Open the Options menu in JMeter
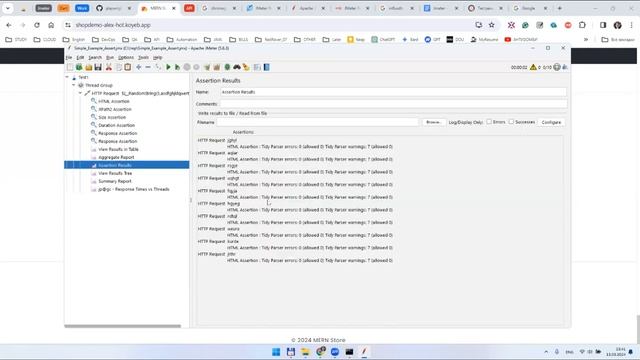This screenshot has height=360, width=640. click(126, 58)
